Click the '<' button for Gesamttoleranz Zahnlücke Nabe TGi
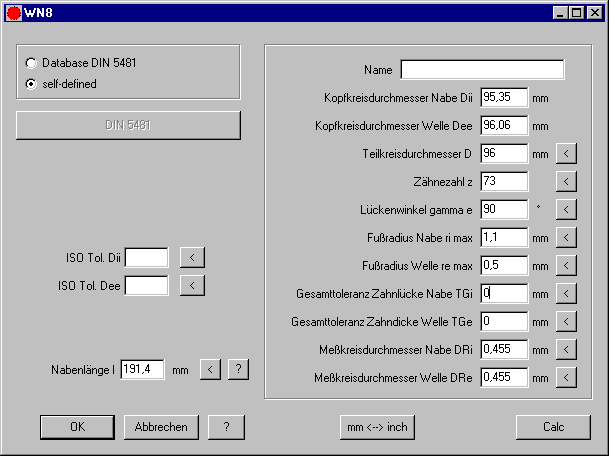This screenshot has height=456, width=609. click(567, 294)
